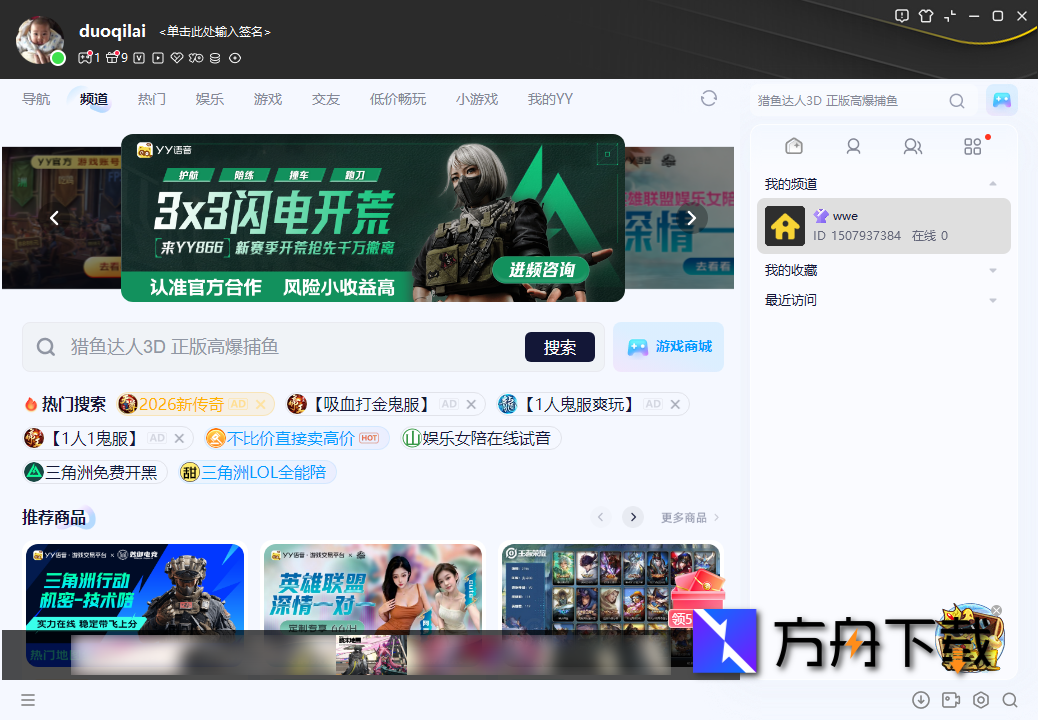
Task: Switch to the 娱乐 tab
Action: click(210, 99)
